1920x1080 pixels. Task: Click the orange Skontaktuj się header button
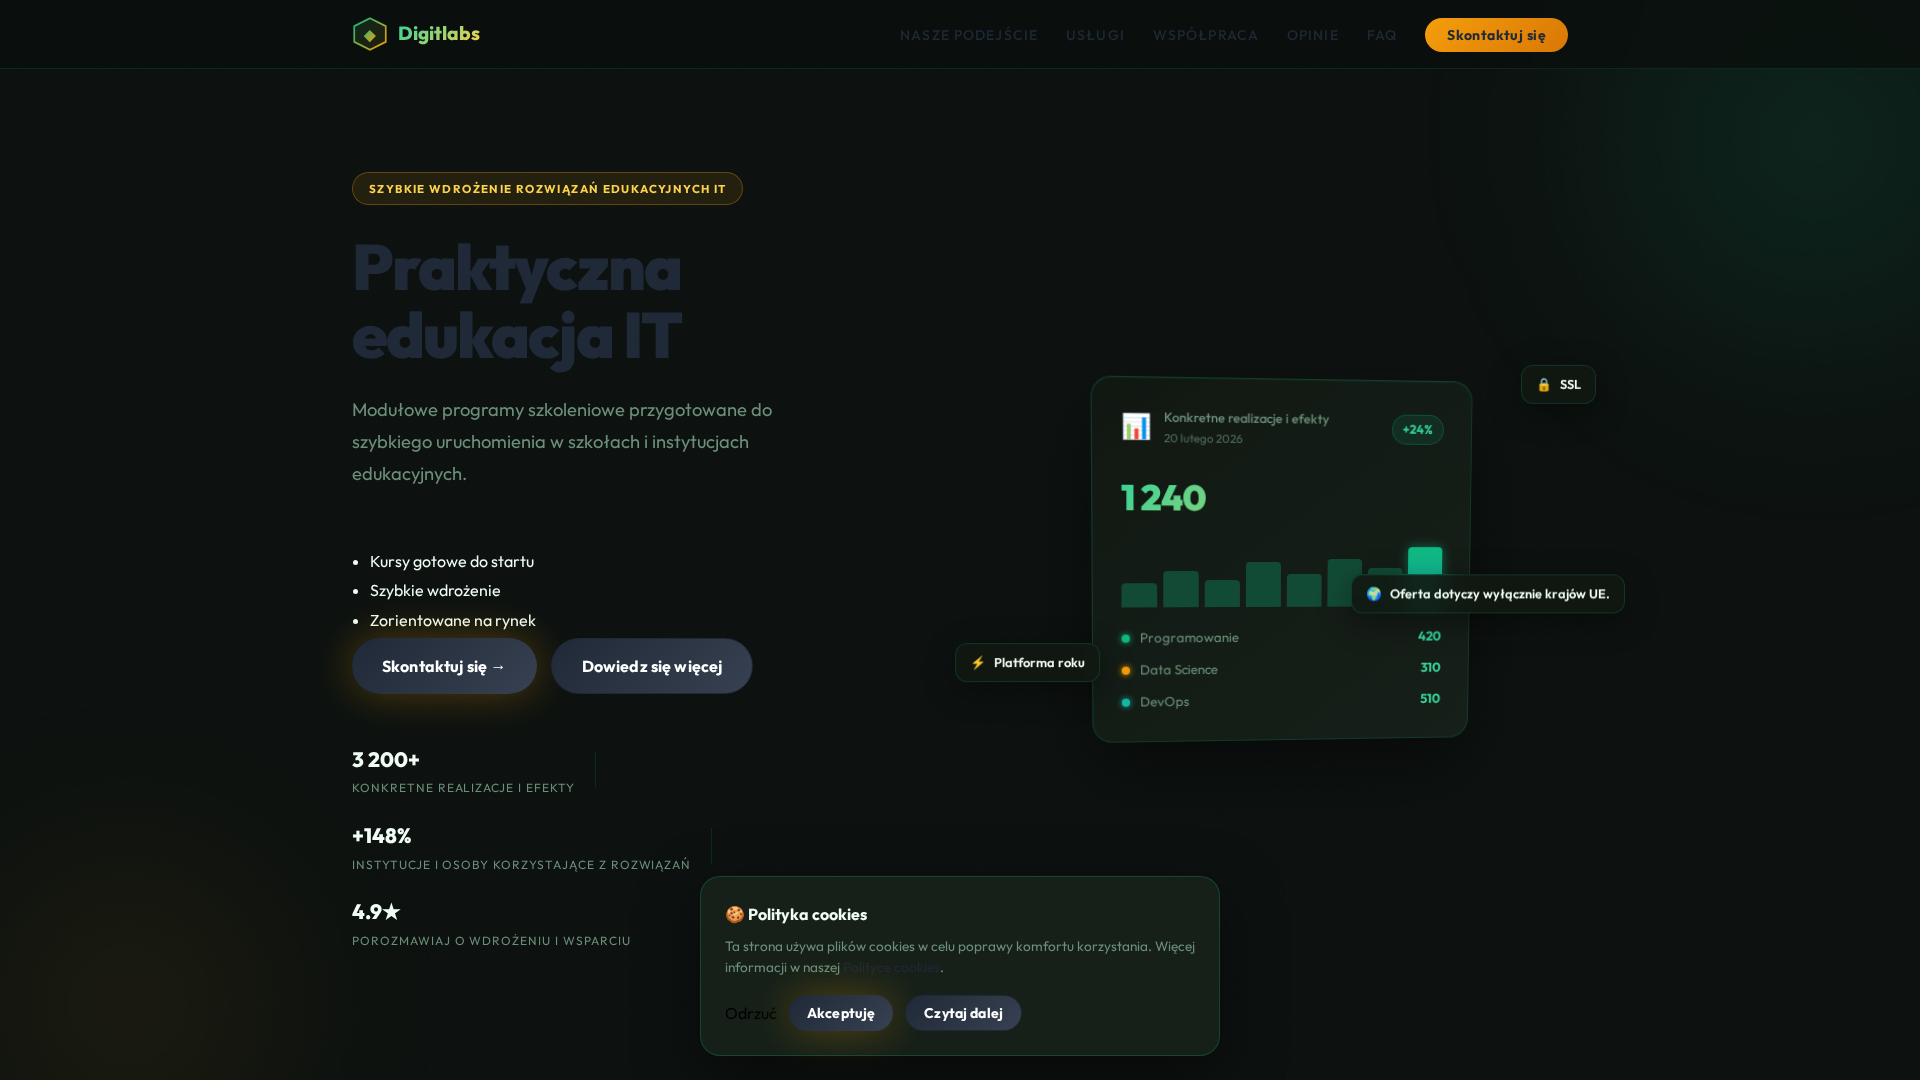tap(1496, 35)
